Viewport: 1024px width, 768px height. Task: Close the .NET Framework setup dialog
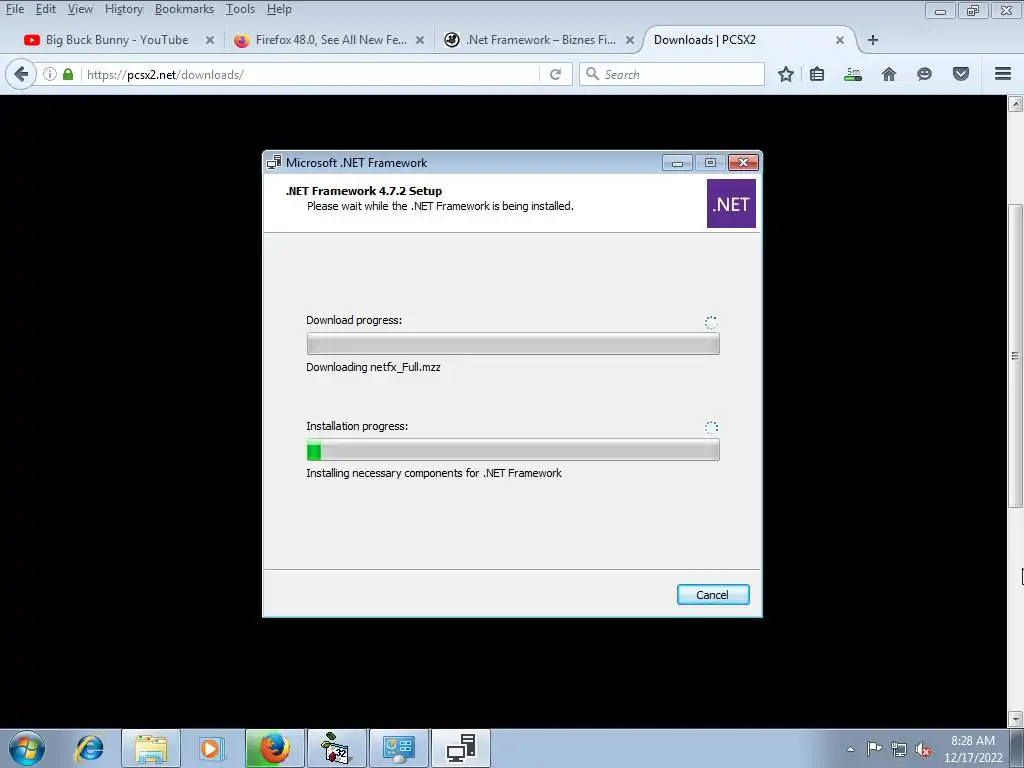click(x=743, y=163)
